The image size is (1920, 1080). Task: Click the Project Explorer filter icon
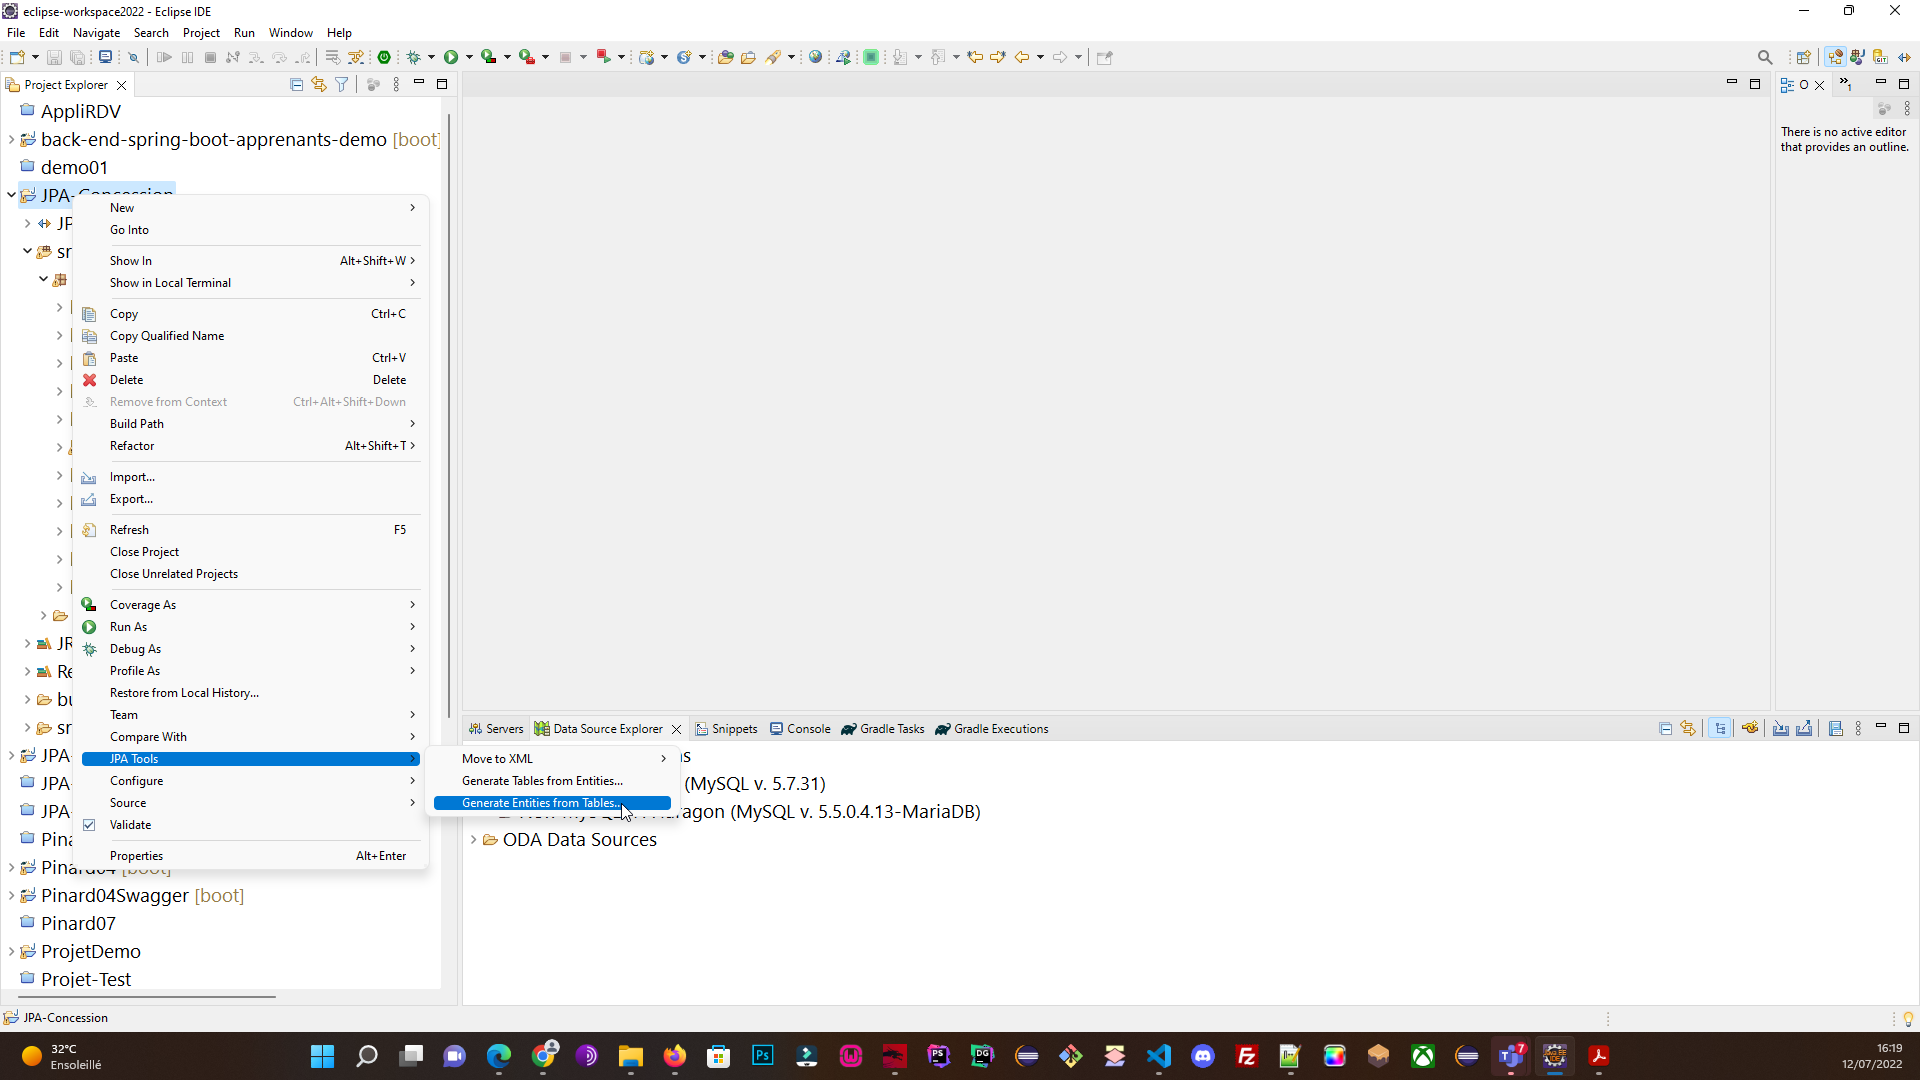340,84
